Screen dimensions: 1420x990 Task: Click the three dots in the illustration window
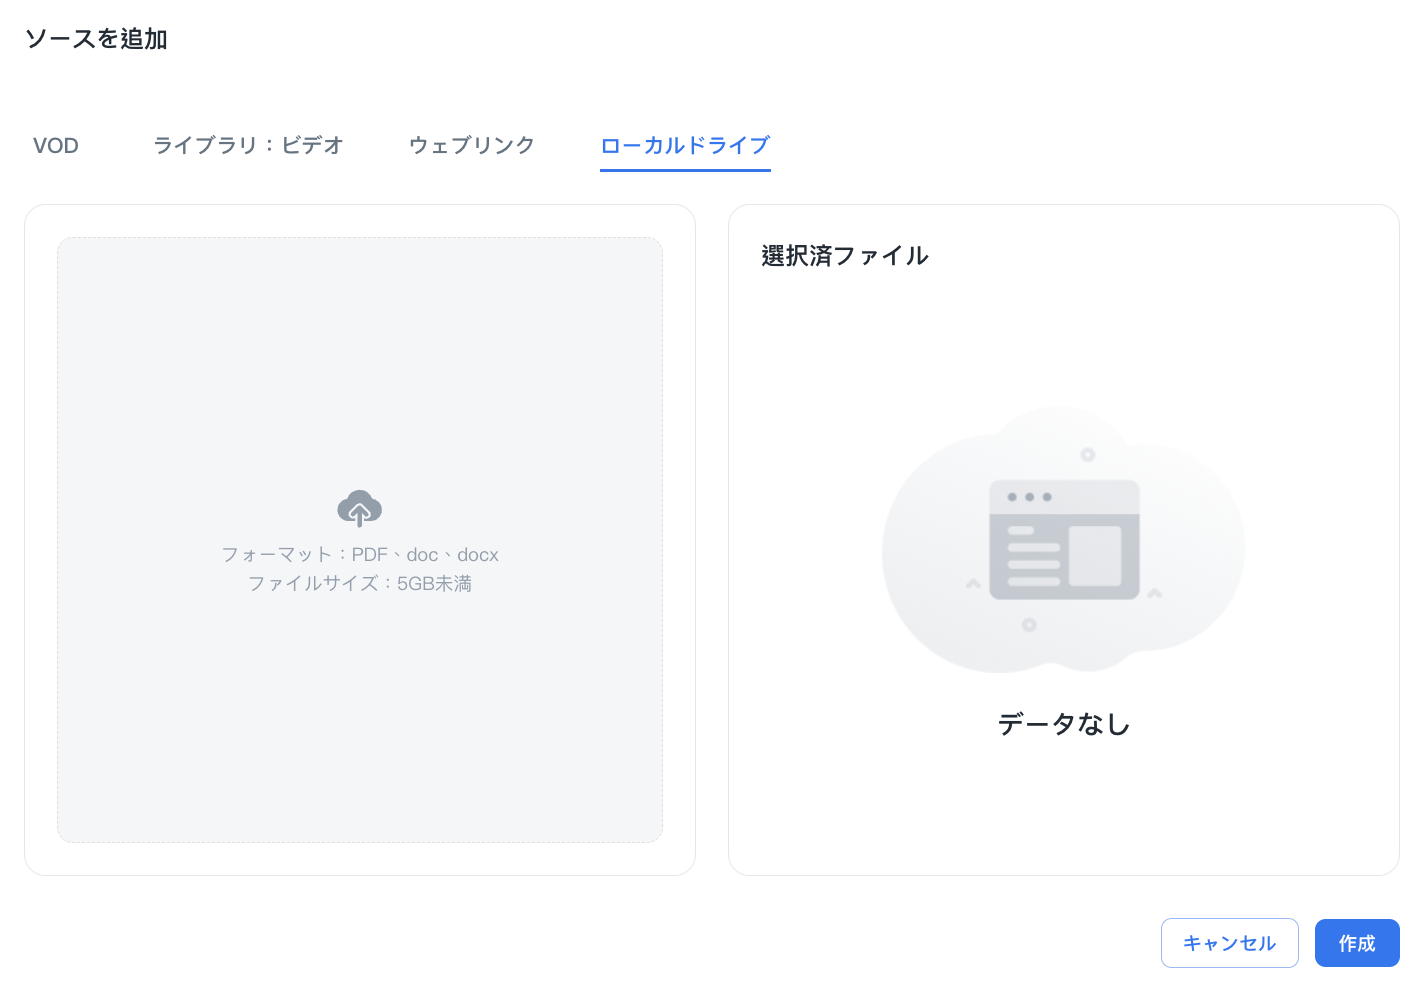coord(1029,497)
